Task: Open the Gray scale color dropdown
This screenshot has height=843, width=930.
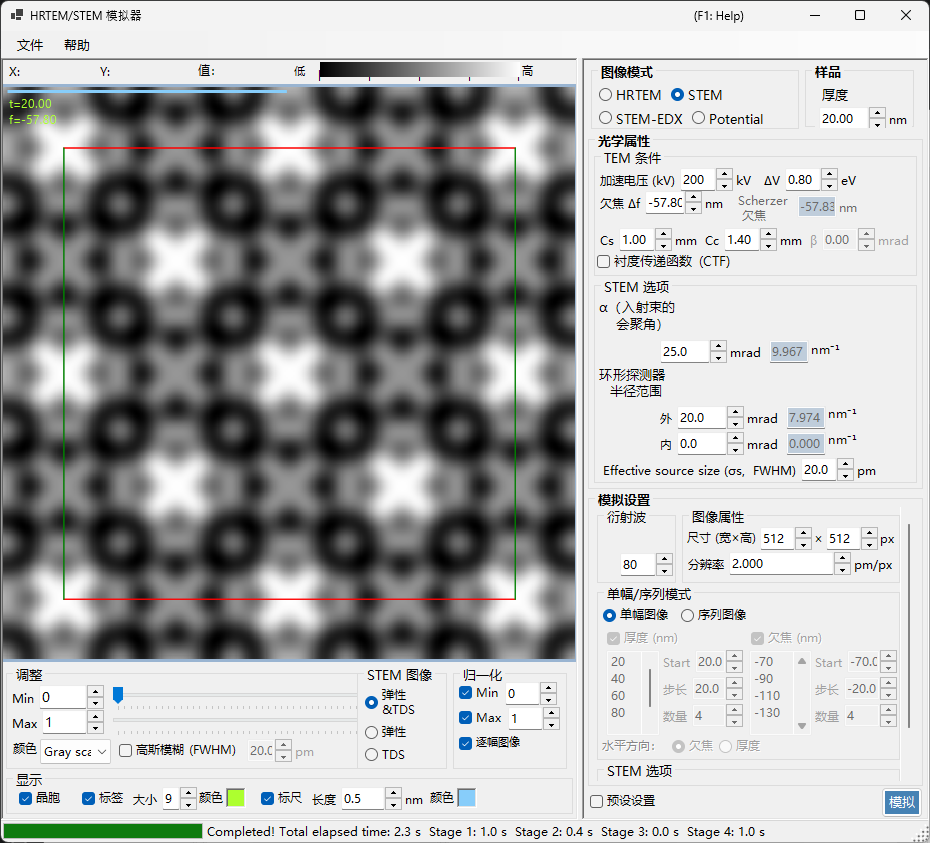Action: (x=75, y=752)
